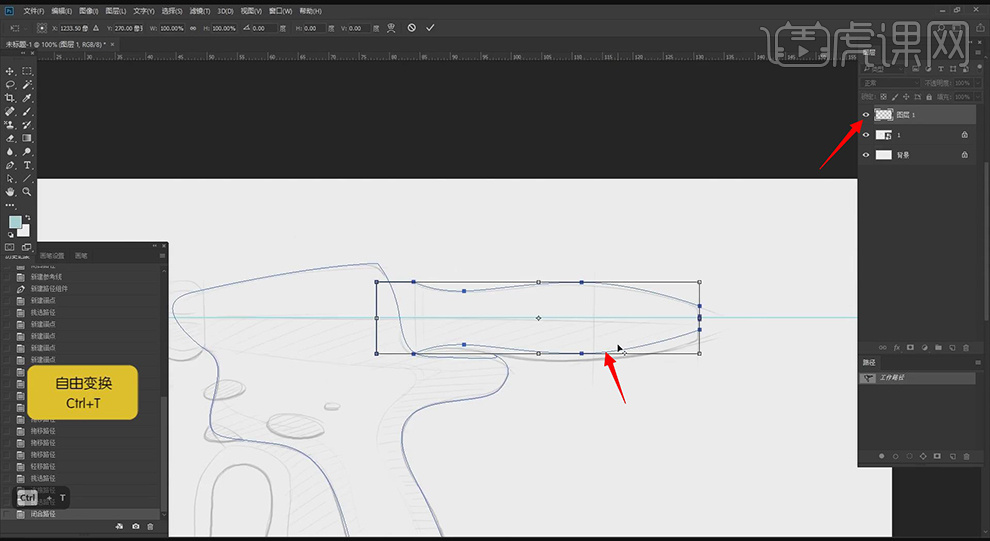
Task: Select the Line shape tool
Action: pos(27,179)
